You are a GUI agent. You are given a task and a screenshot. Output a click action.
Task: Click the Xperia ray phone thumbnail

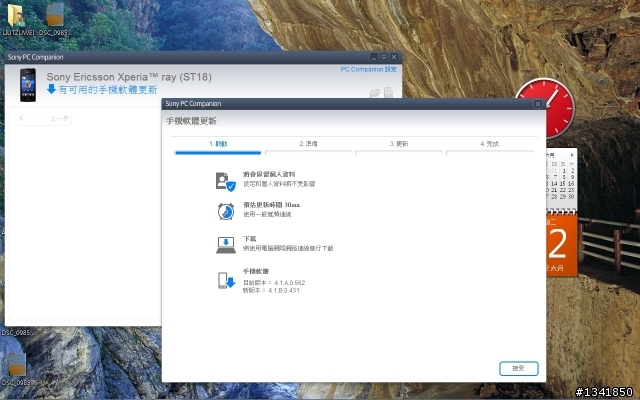point(28,85)
